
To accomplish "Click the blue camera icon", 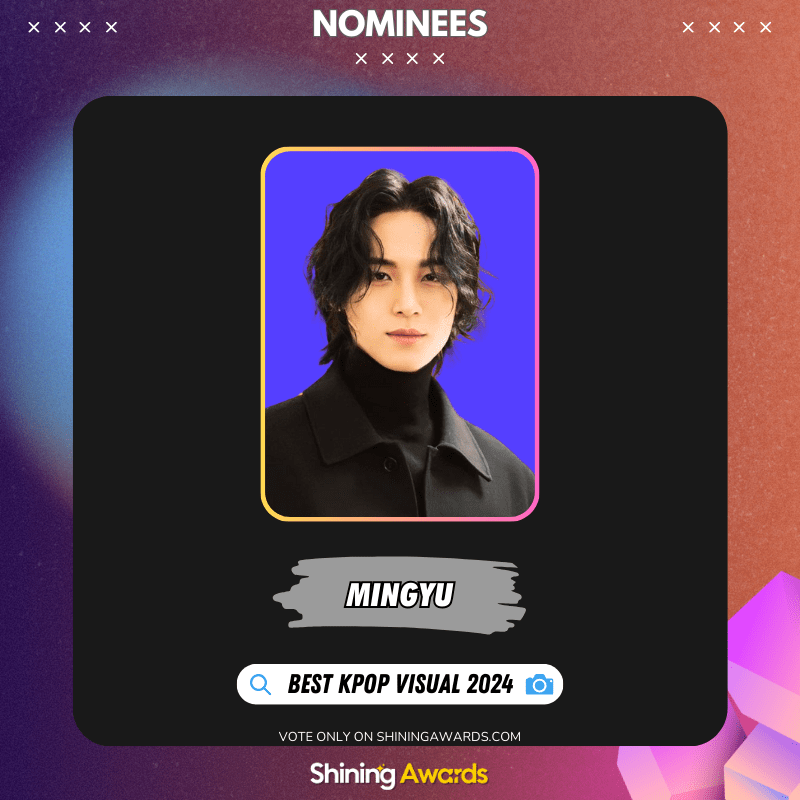I will (539, 684).
